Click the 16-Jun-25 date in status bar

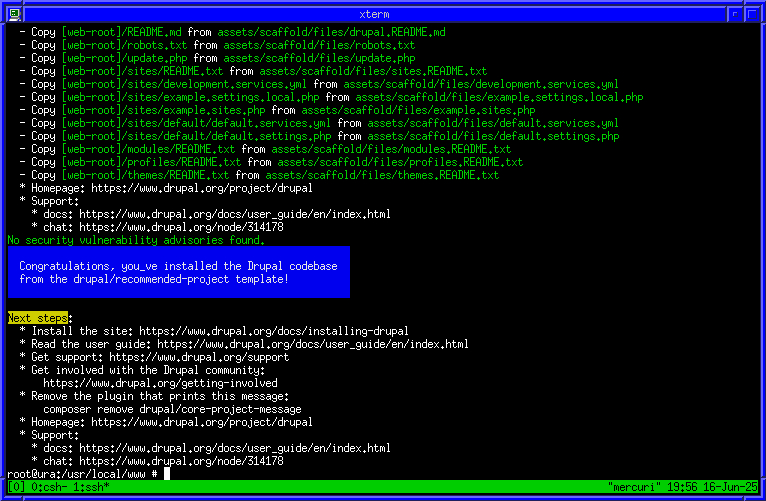point(730,487)
